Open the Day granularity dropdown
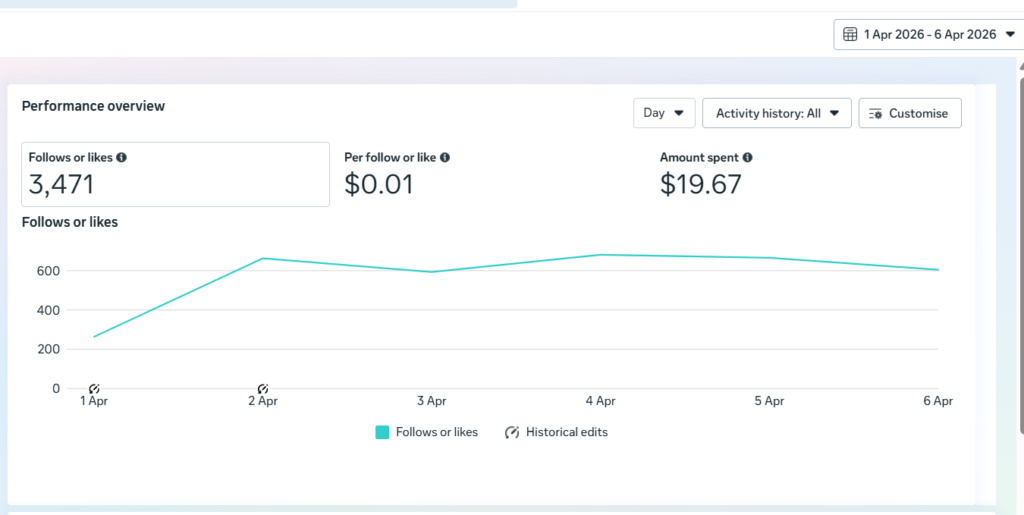The image size is (1024, 515). [664, 113]
